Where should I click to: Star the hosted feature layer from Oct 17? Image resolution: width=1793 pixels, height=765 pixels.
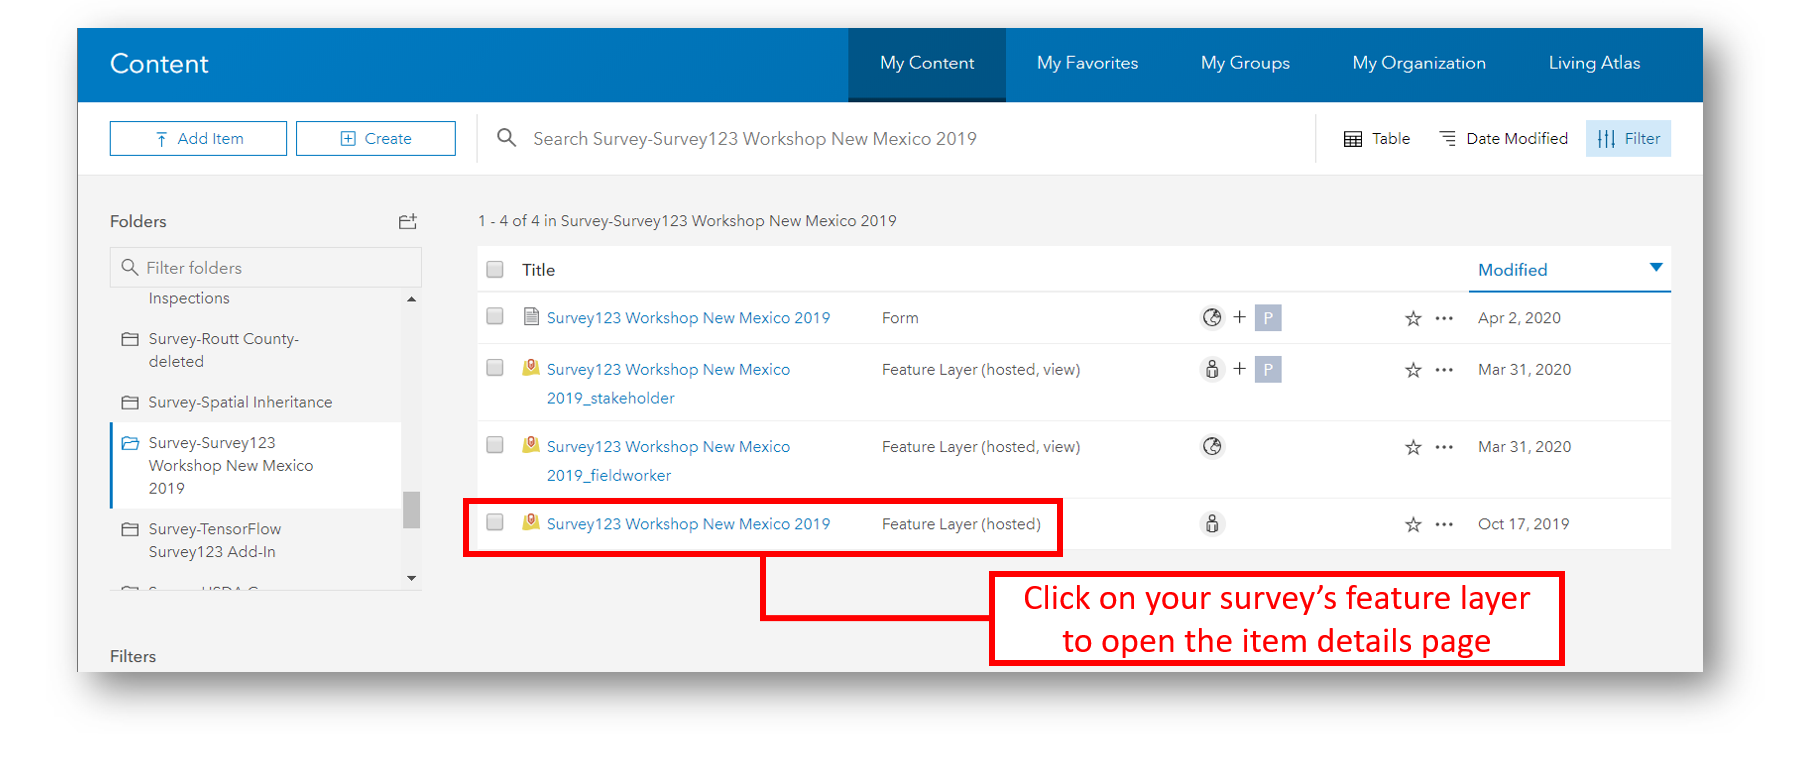pyautogui.click(x=1413, y=524)
